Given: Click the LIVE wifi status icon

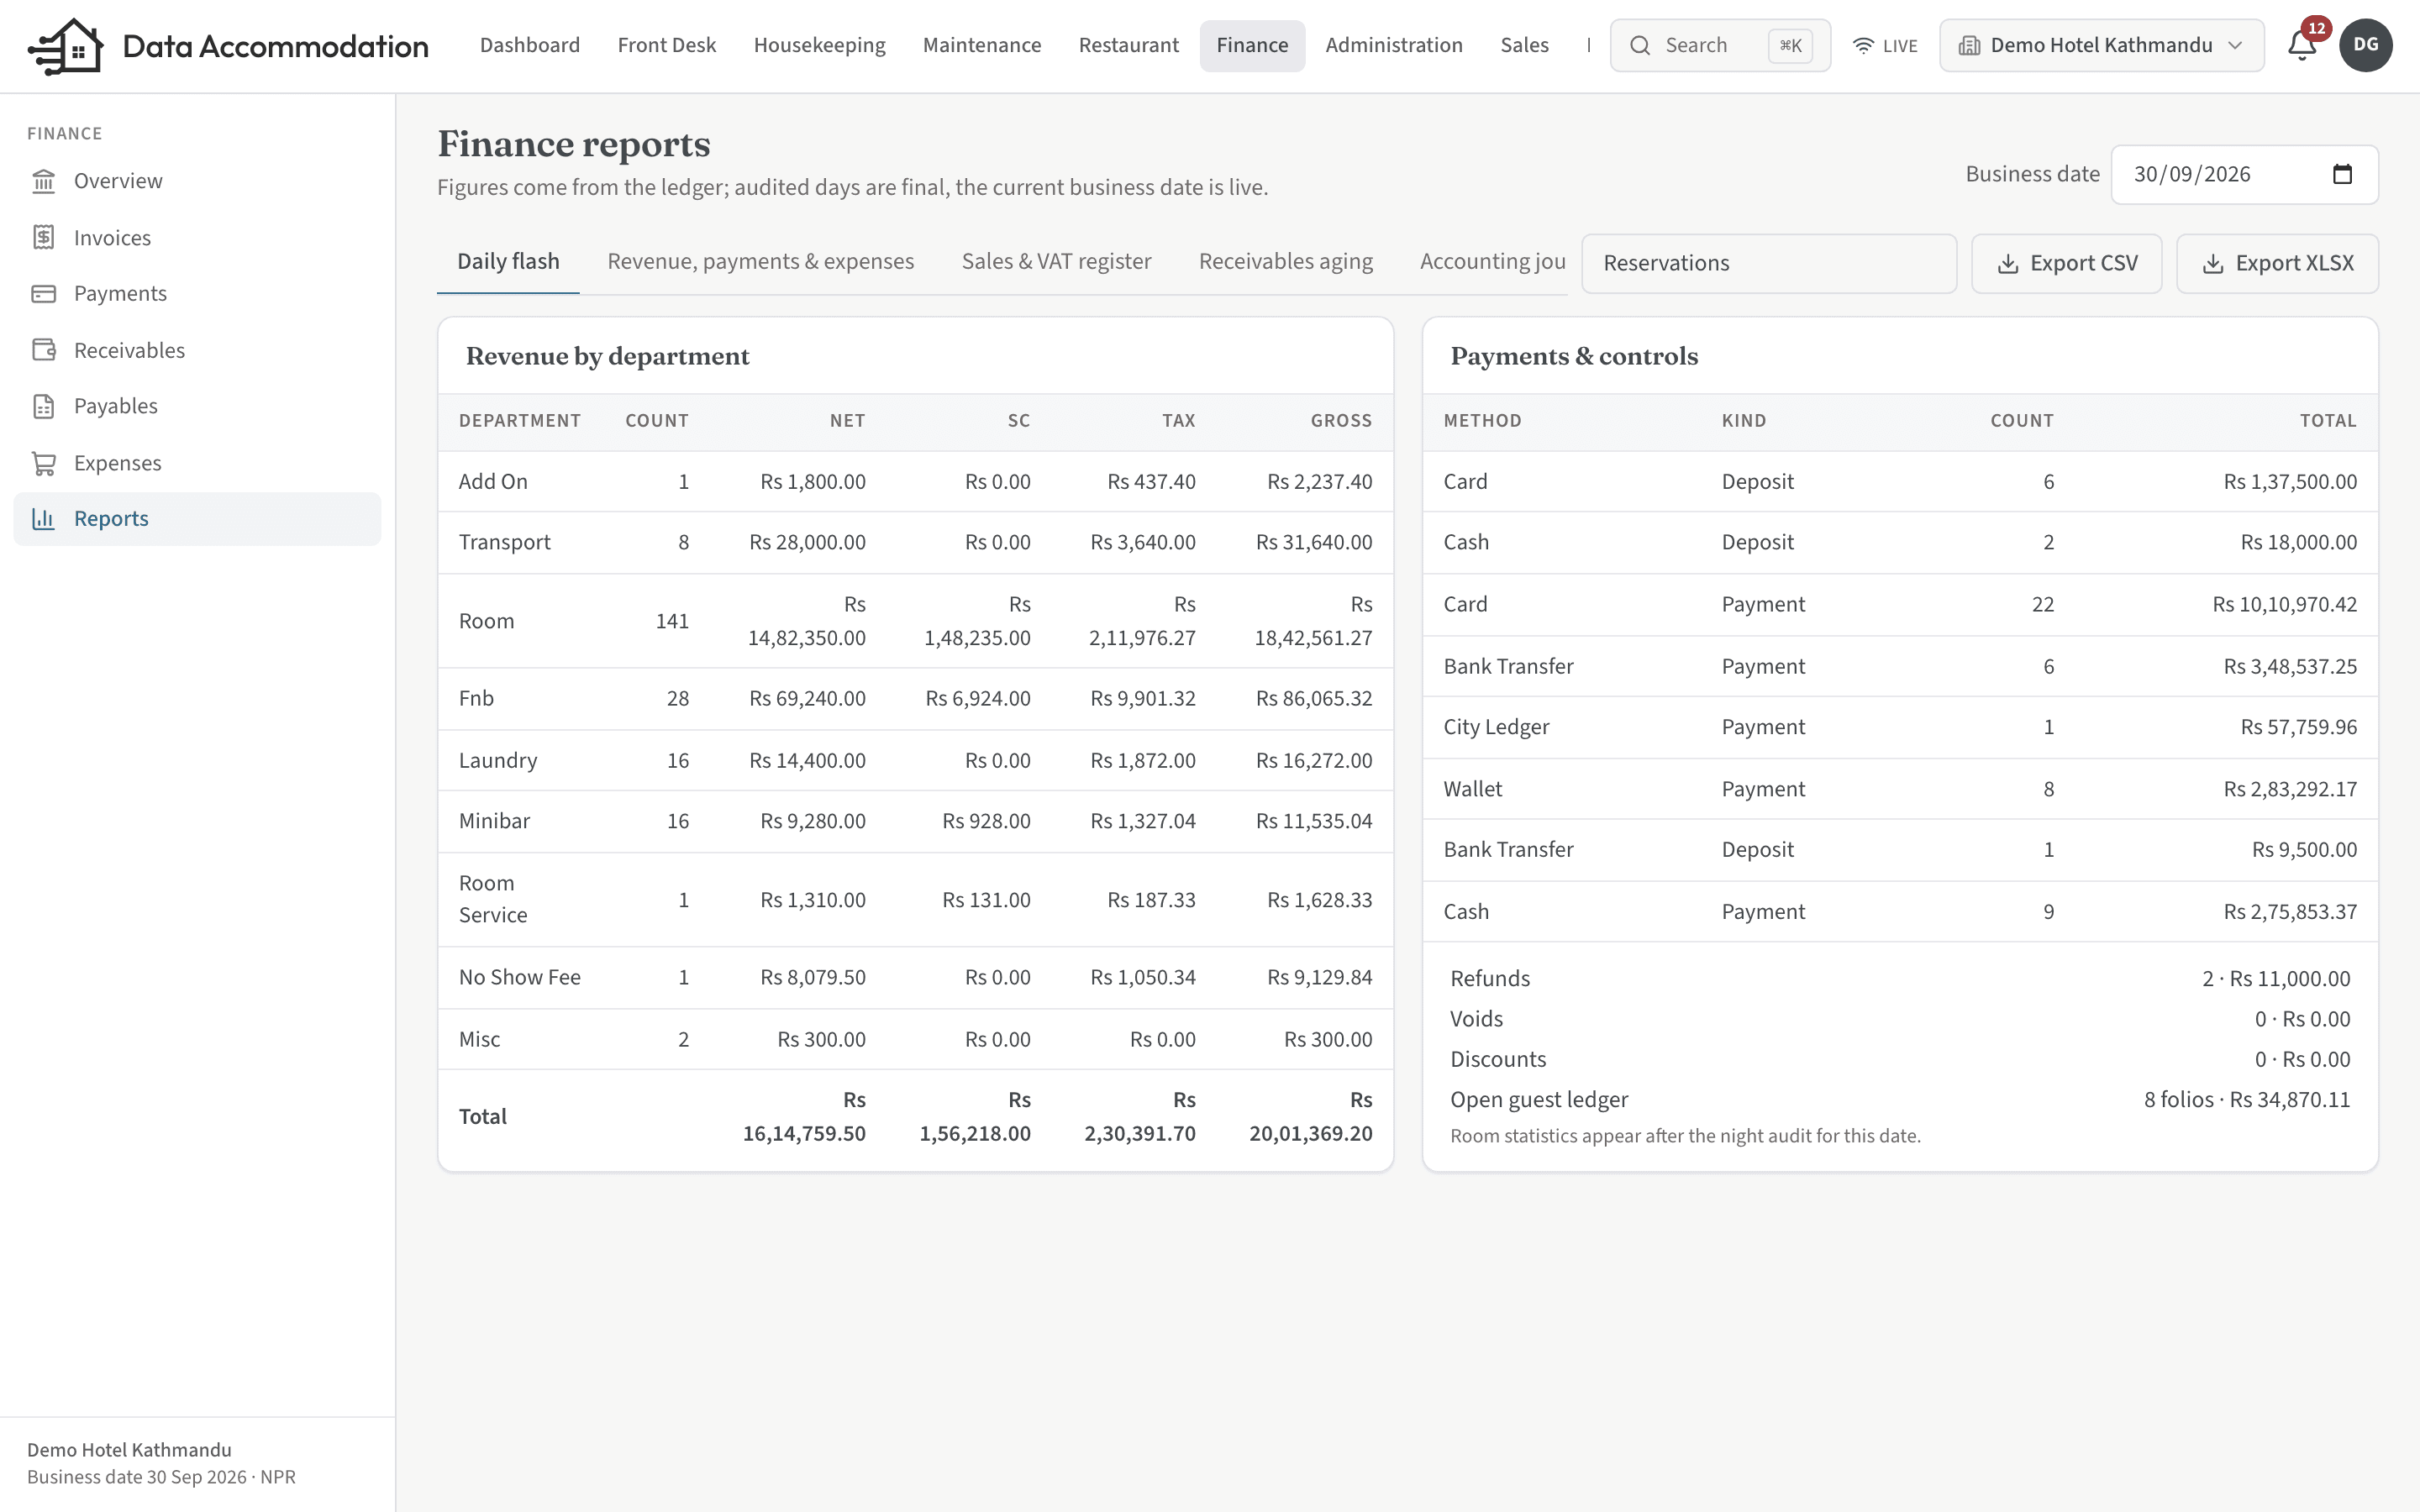Looking at the screenshot, I should pos(1863,45).
